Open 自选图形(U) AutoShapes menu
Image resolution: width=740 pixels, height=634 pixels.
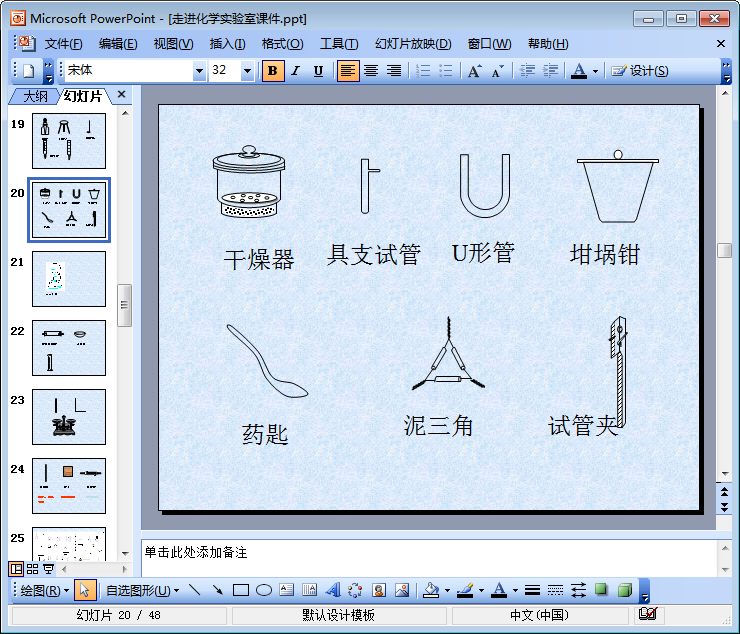pyautogui.click(x=142, y=591)
